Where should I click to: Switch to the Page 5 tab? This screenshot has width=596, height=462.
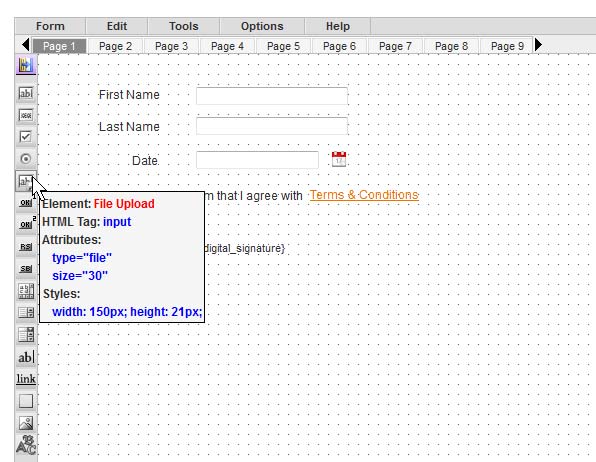tap(283, 46)
